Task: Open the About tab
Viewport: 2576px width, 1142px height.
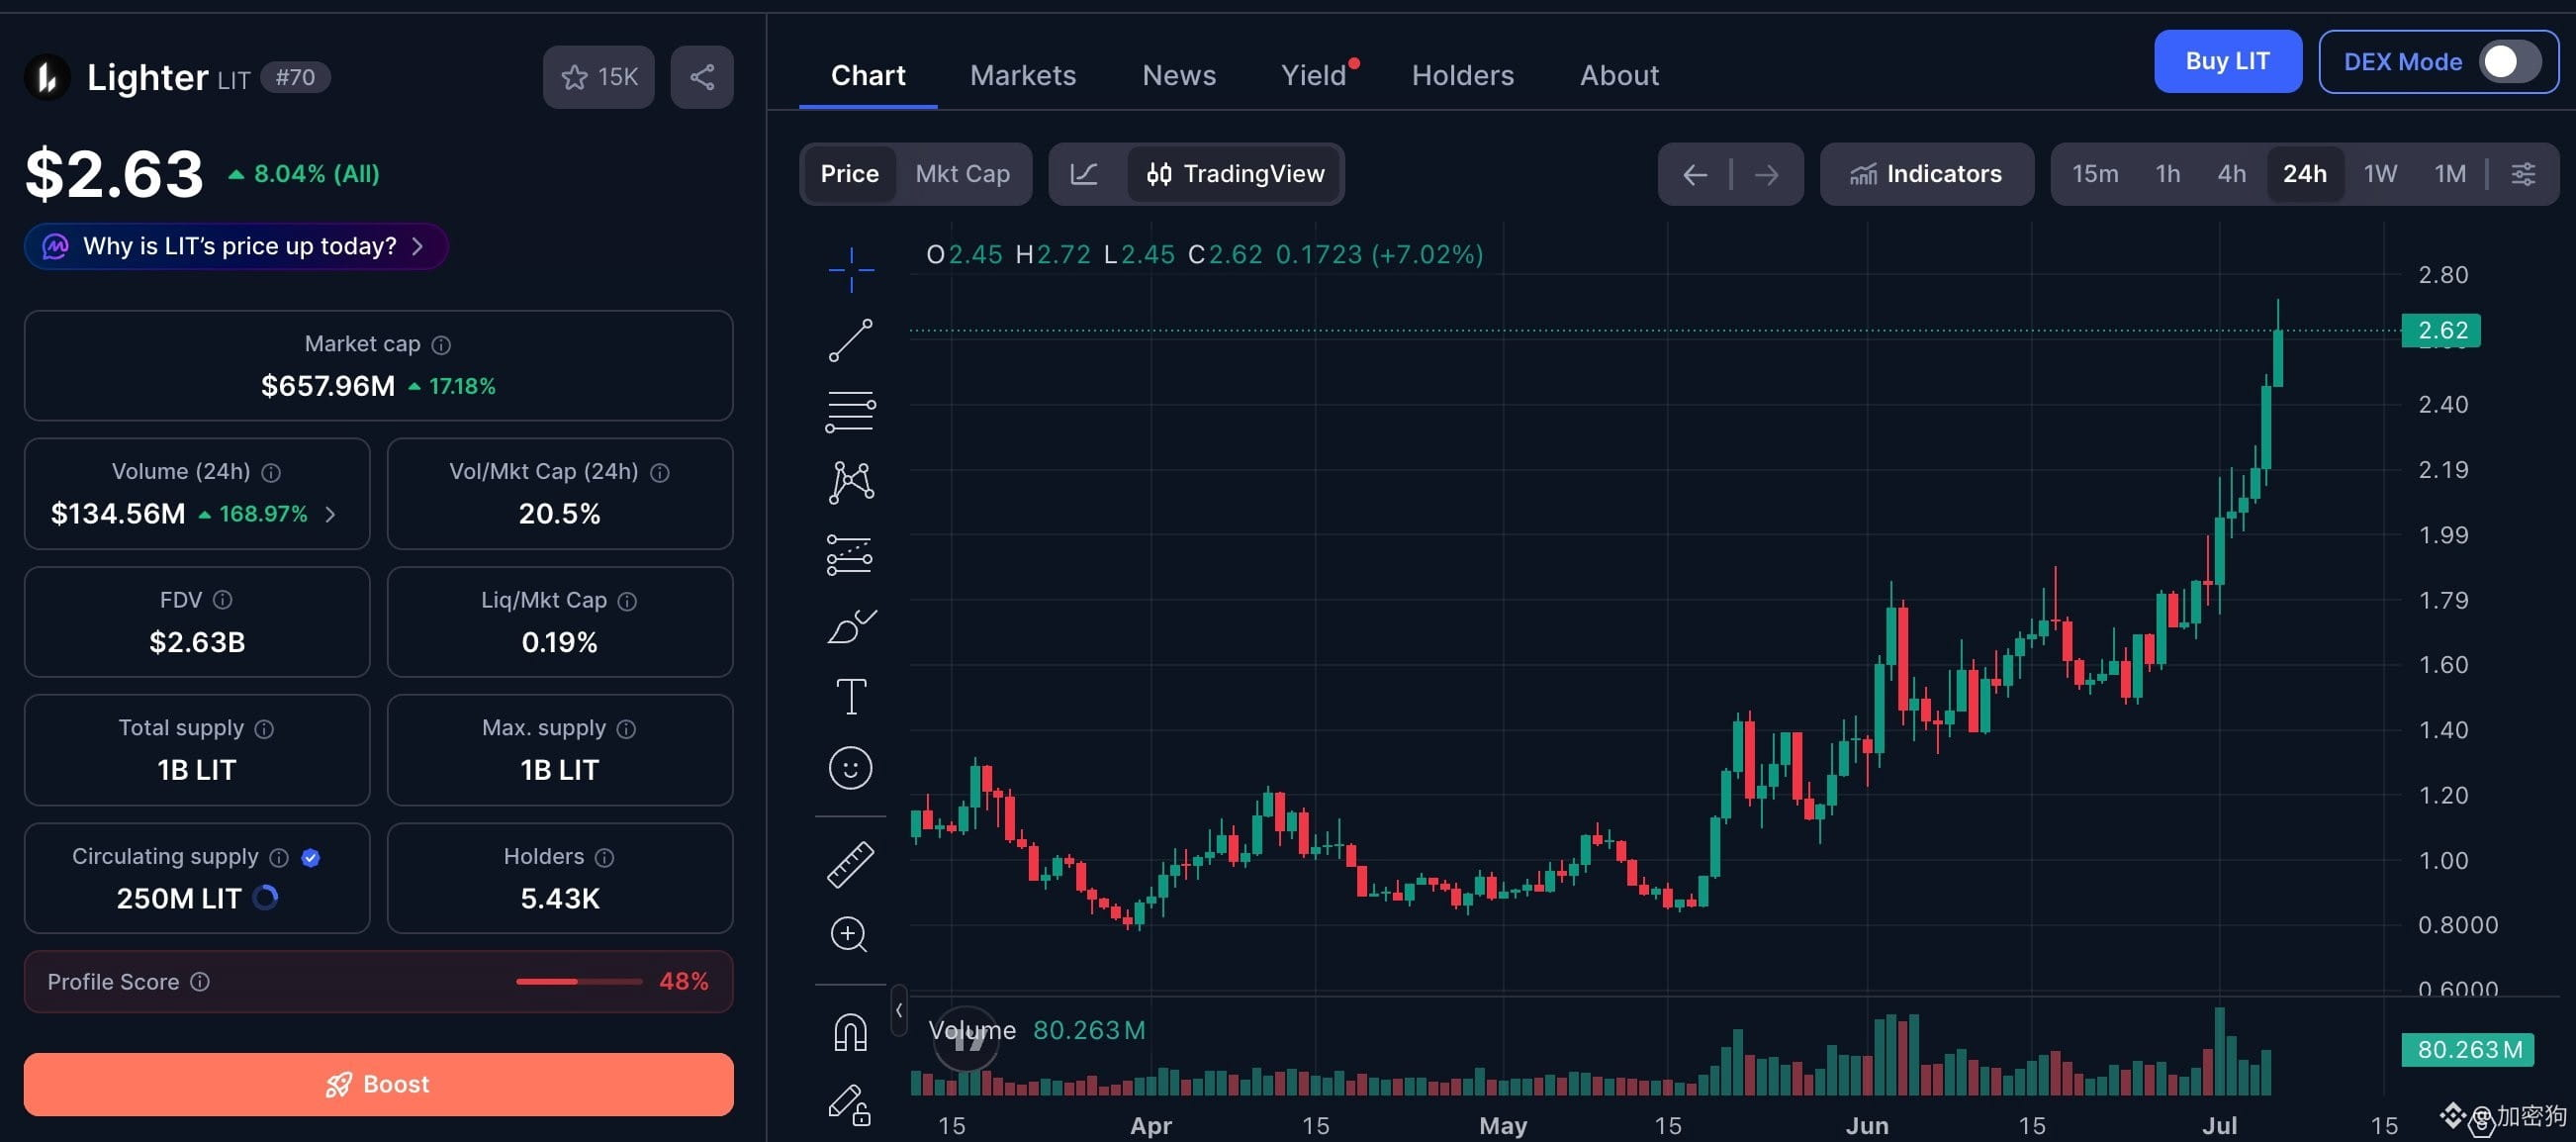Action: [x=1619, y=76]
